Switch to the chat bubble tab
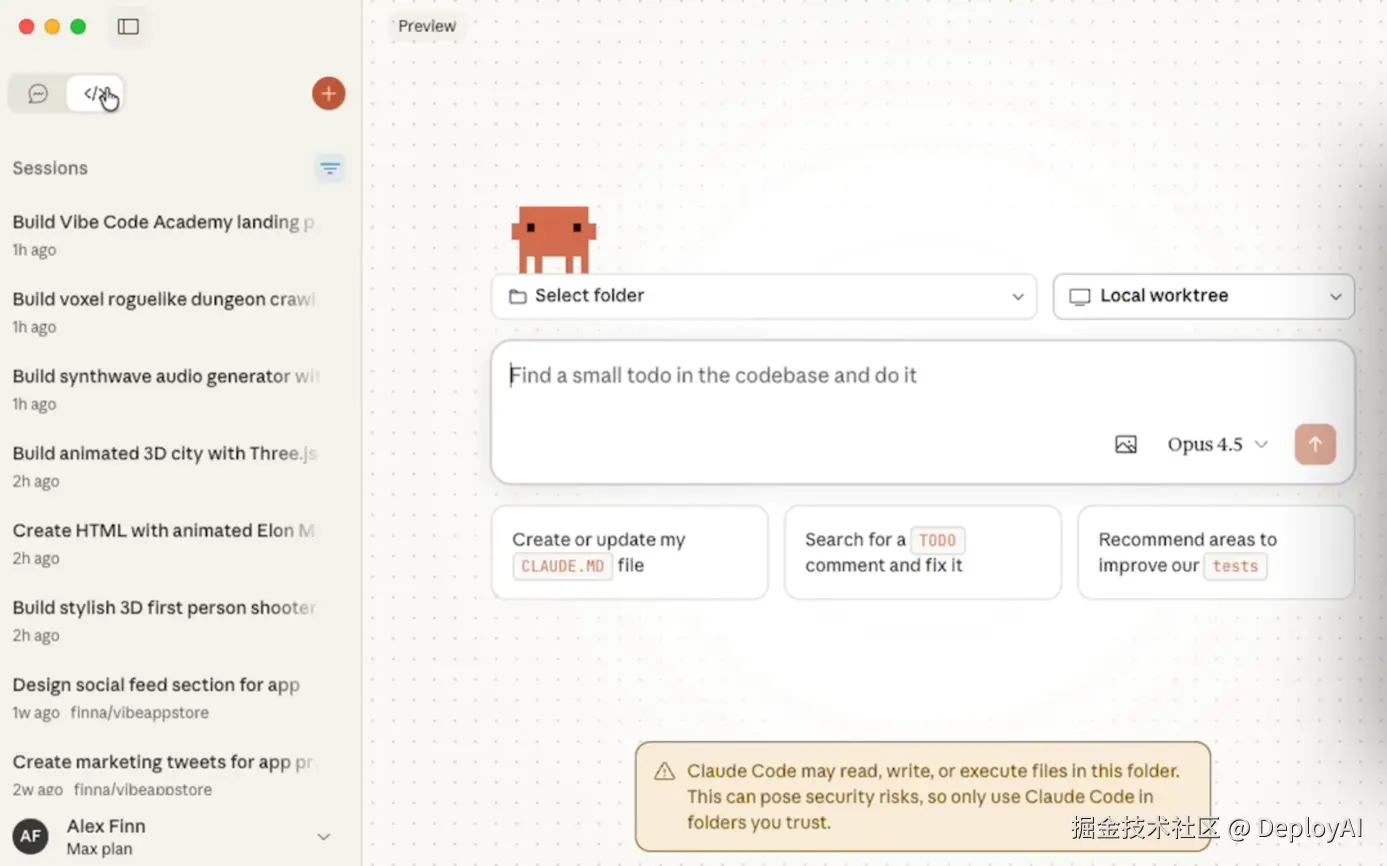 (x=38, y=94)
